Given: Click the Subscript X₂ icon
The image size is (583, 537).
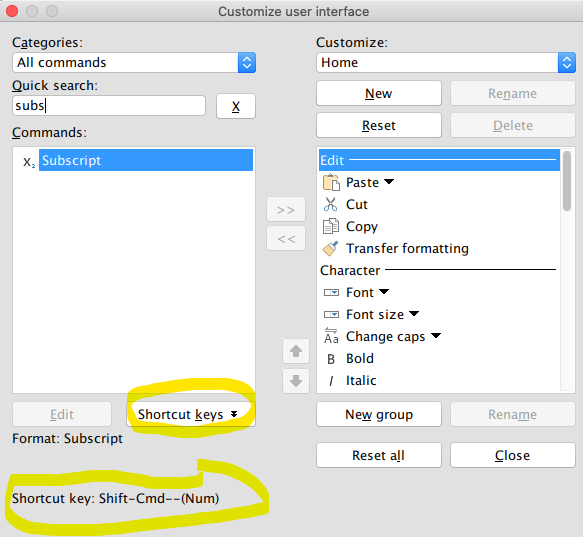Looking at the screenshot, I should coord(29,162).
